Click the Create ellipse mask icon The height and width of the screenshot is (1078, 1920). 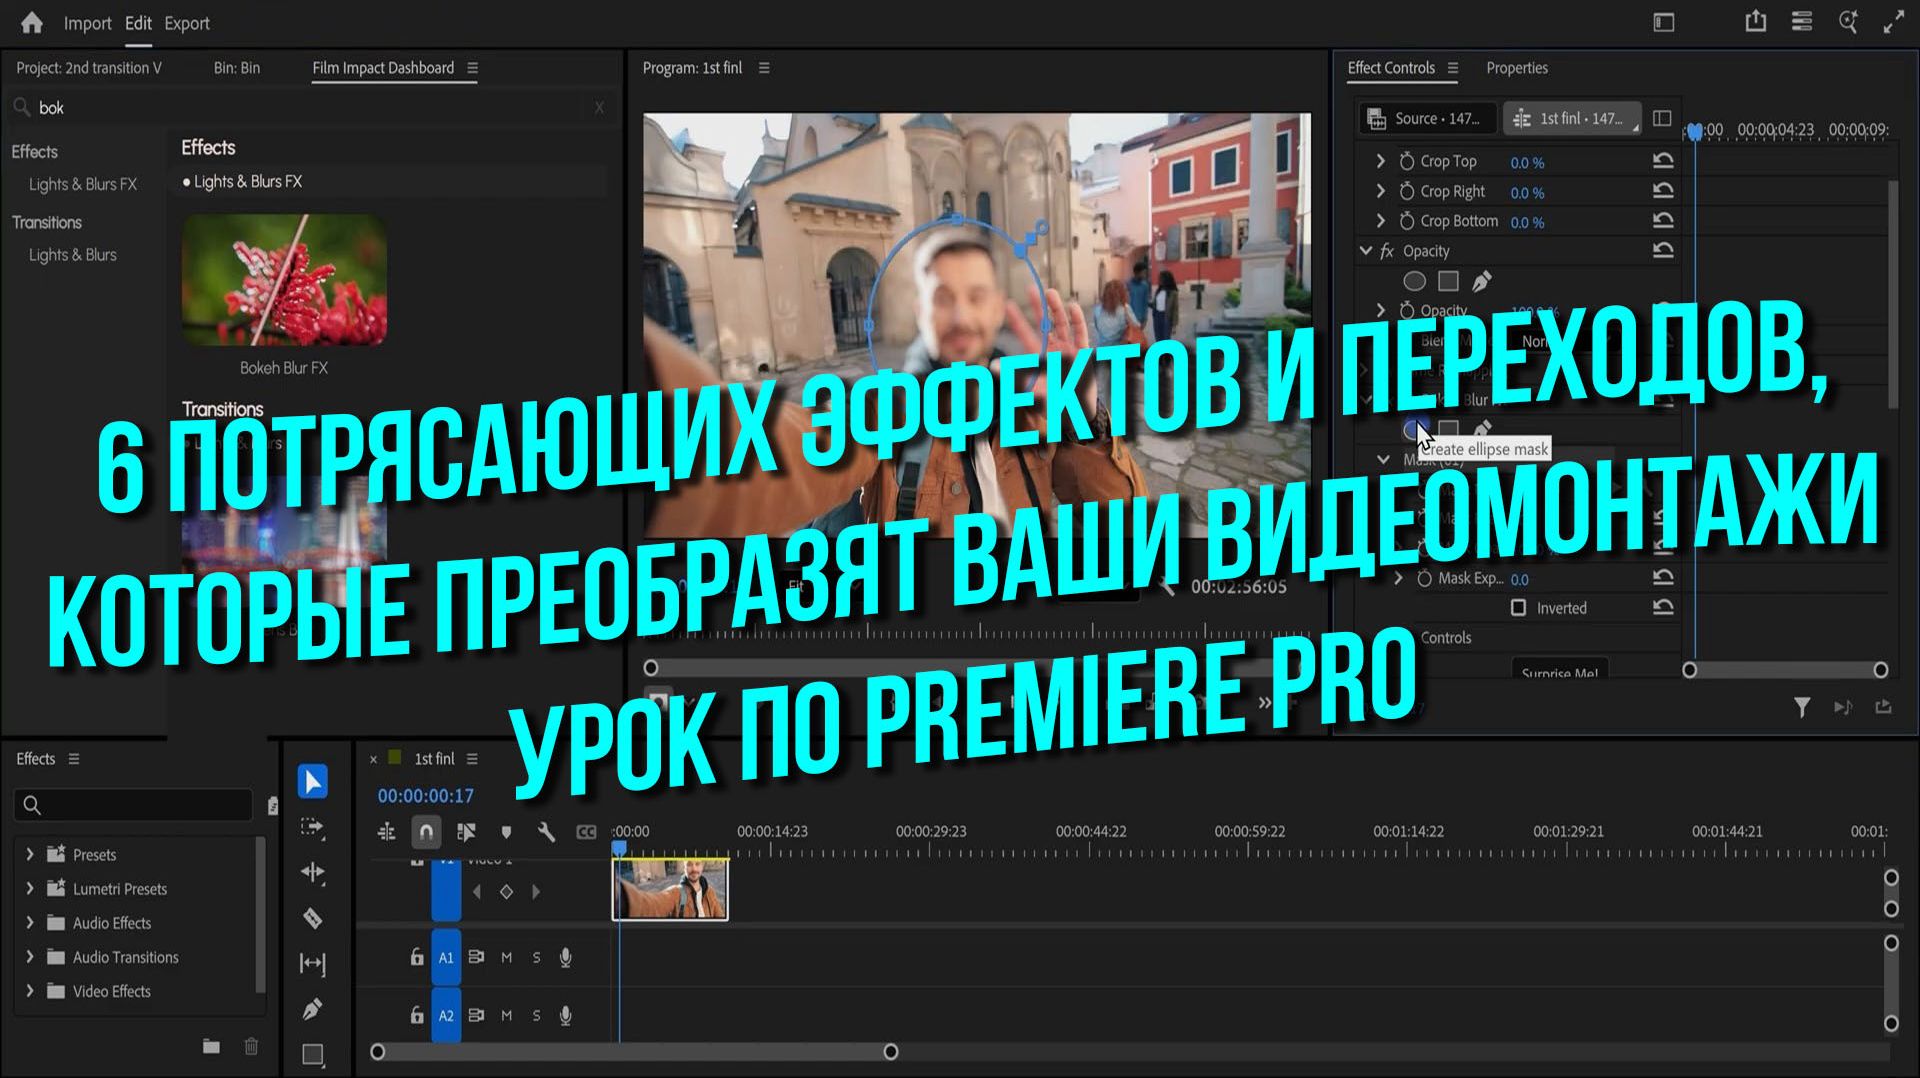click(x=1416, y=428)
